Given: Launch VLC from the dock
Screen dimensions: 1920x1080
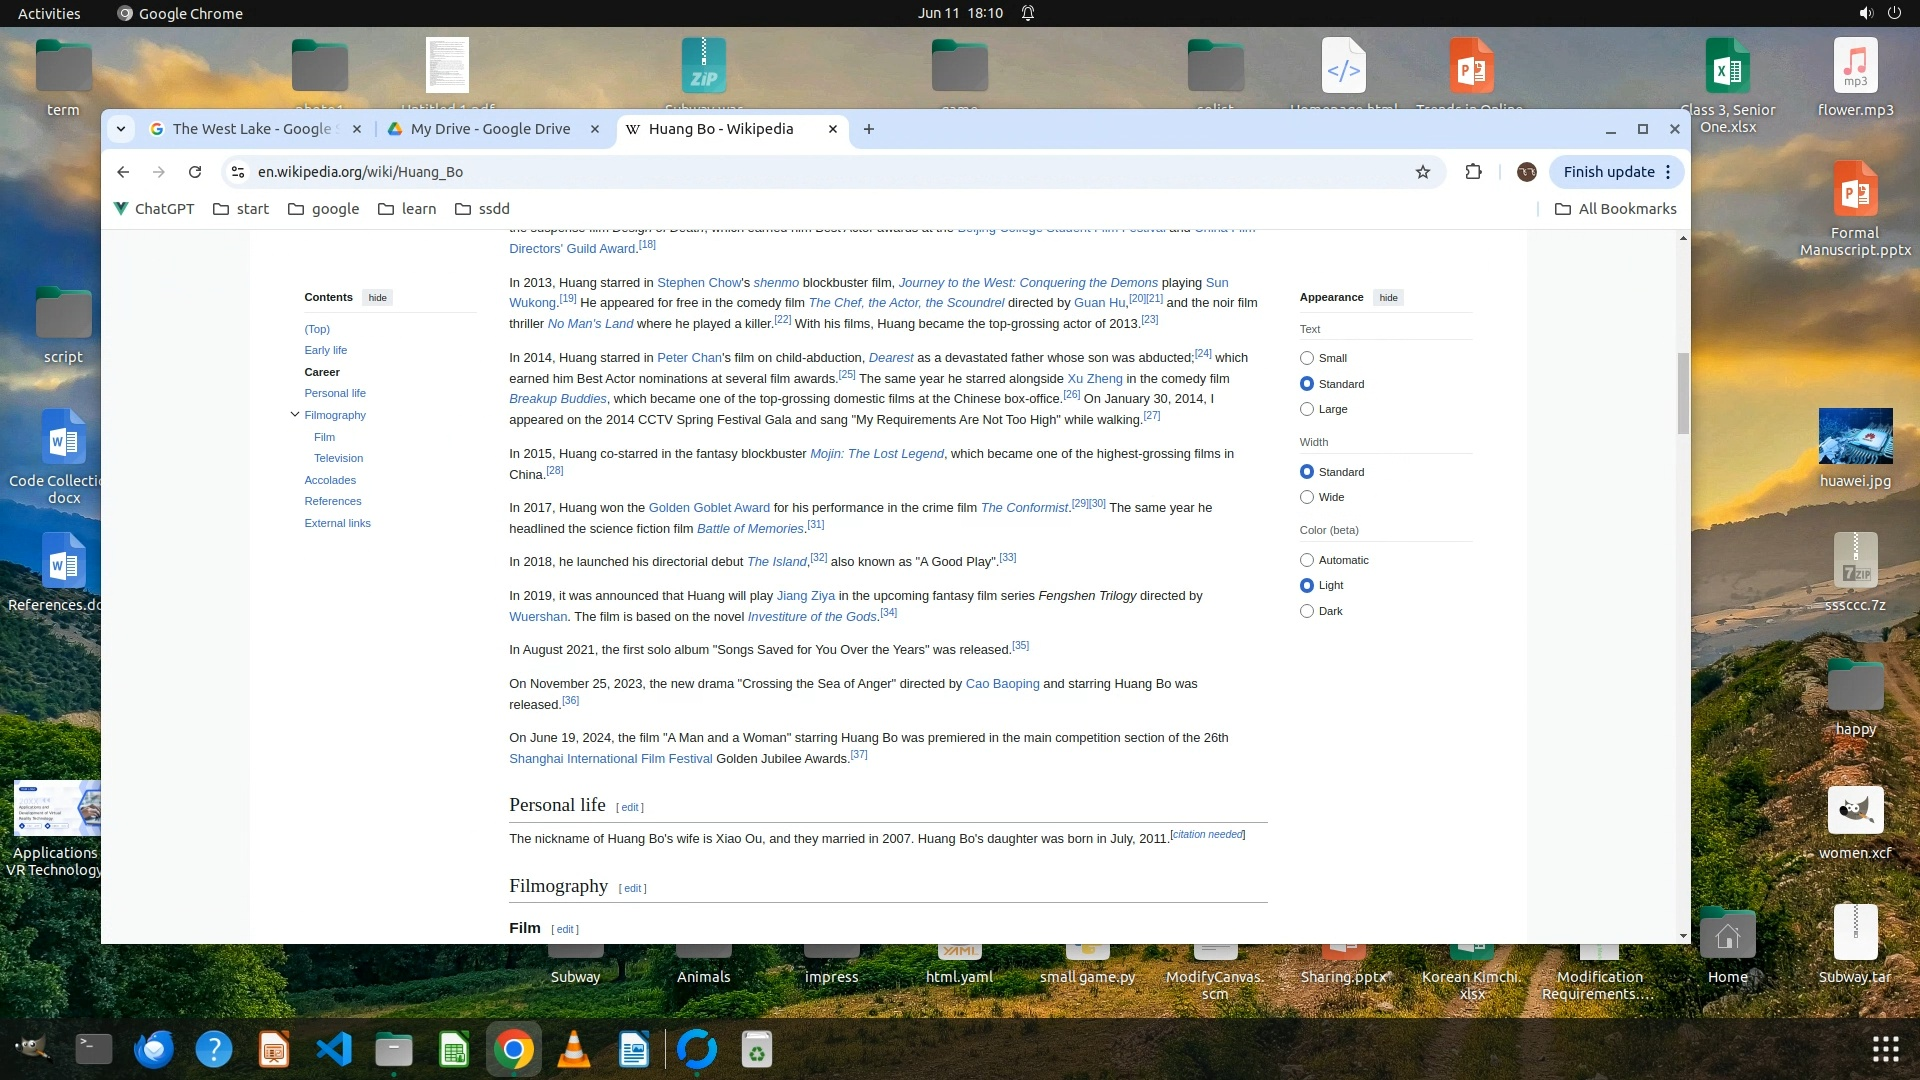Looking at the screenshot, I should coord(574,1050).
